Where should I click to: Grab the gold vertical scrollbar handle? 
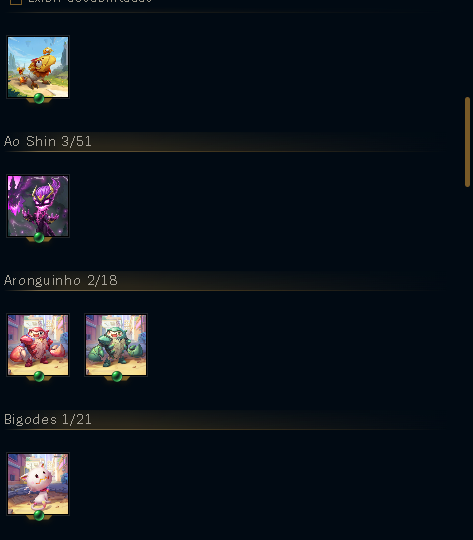click(x=467, y=142)
